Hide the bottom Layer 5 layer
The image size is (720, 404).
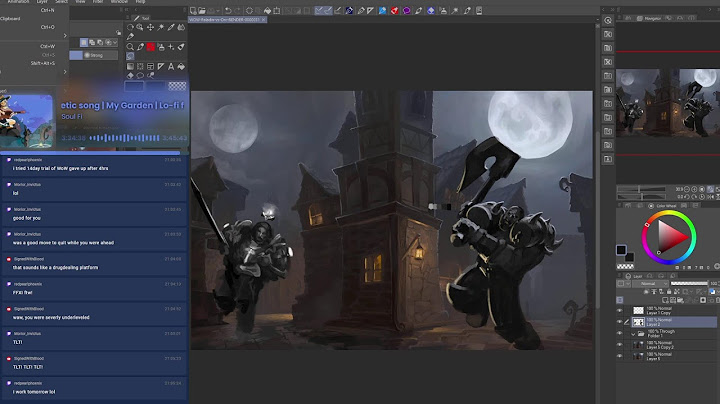pos(619,356)
